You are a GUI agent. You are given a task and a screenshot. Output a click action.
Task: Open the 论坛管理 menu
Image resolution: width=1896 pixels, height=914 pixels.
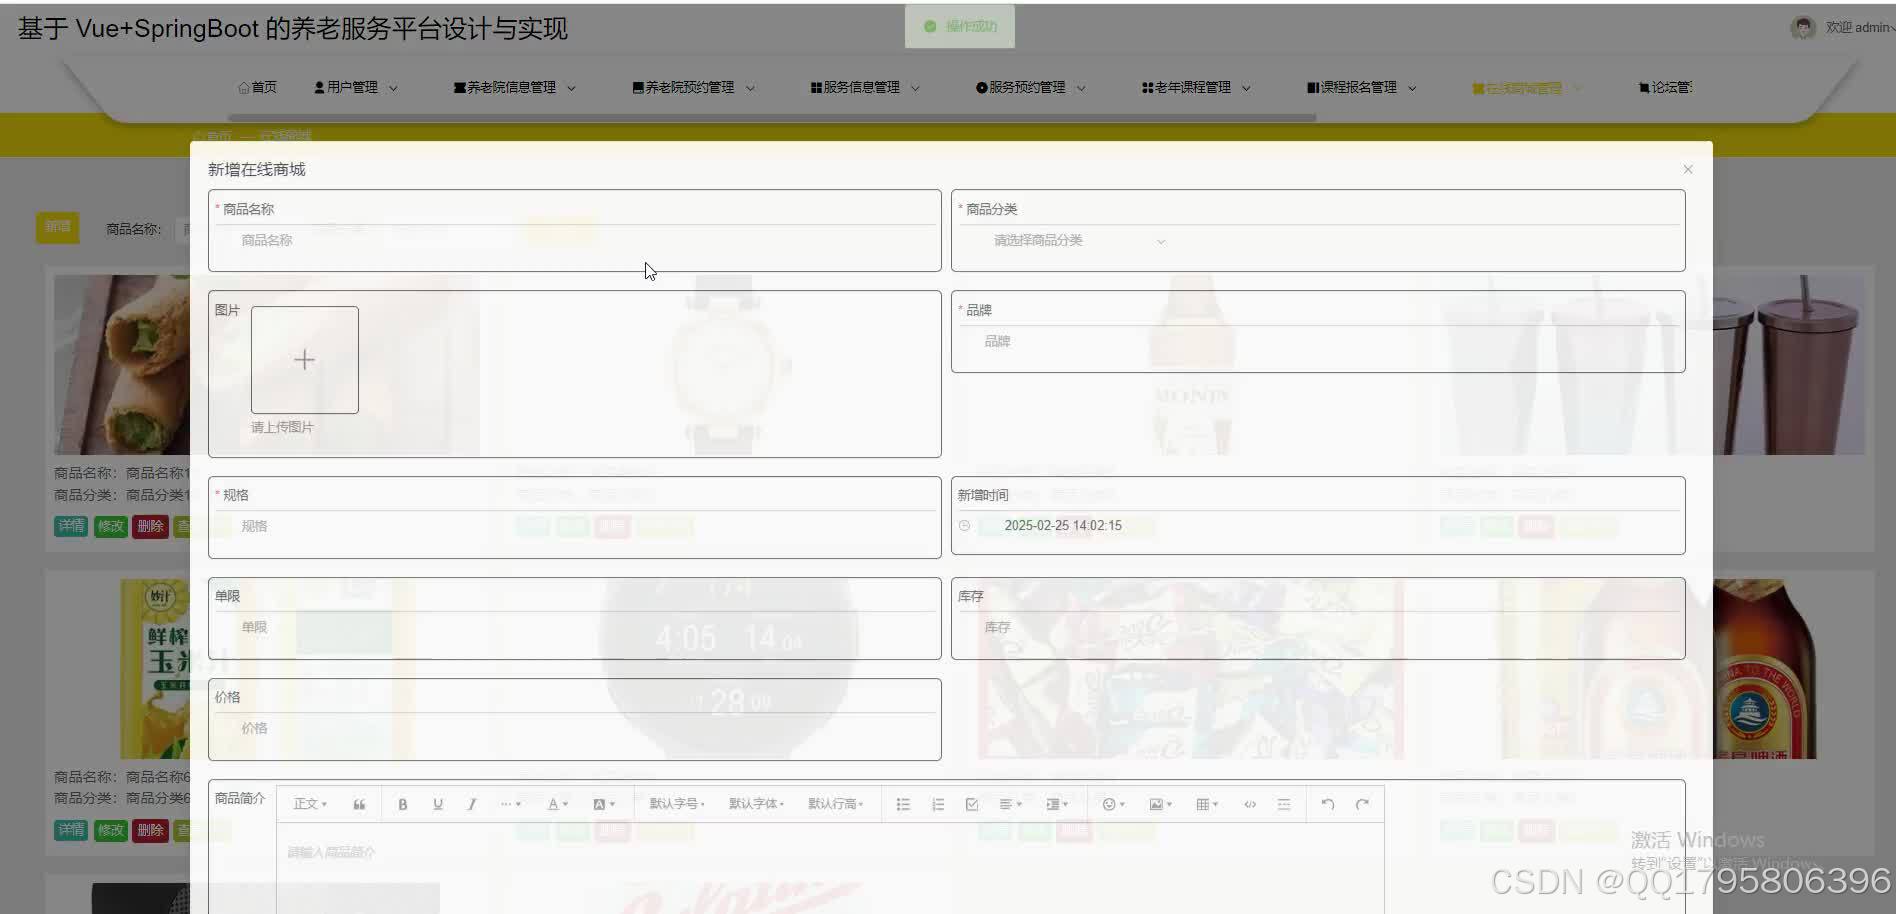pyautogui.click(x=1665, y=88)
